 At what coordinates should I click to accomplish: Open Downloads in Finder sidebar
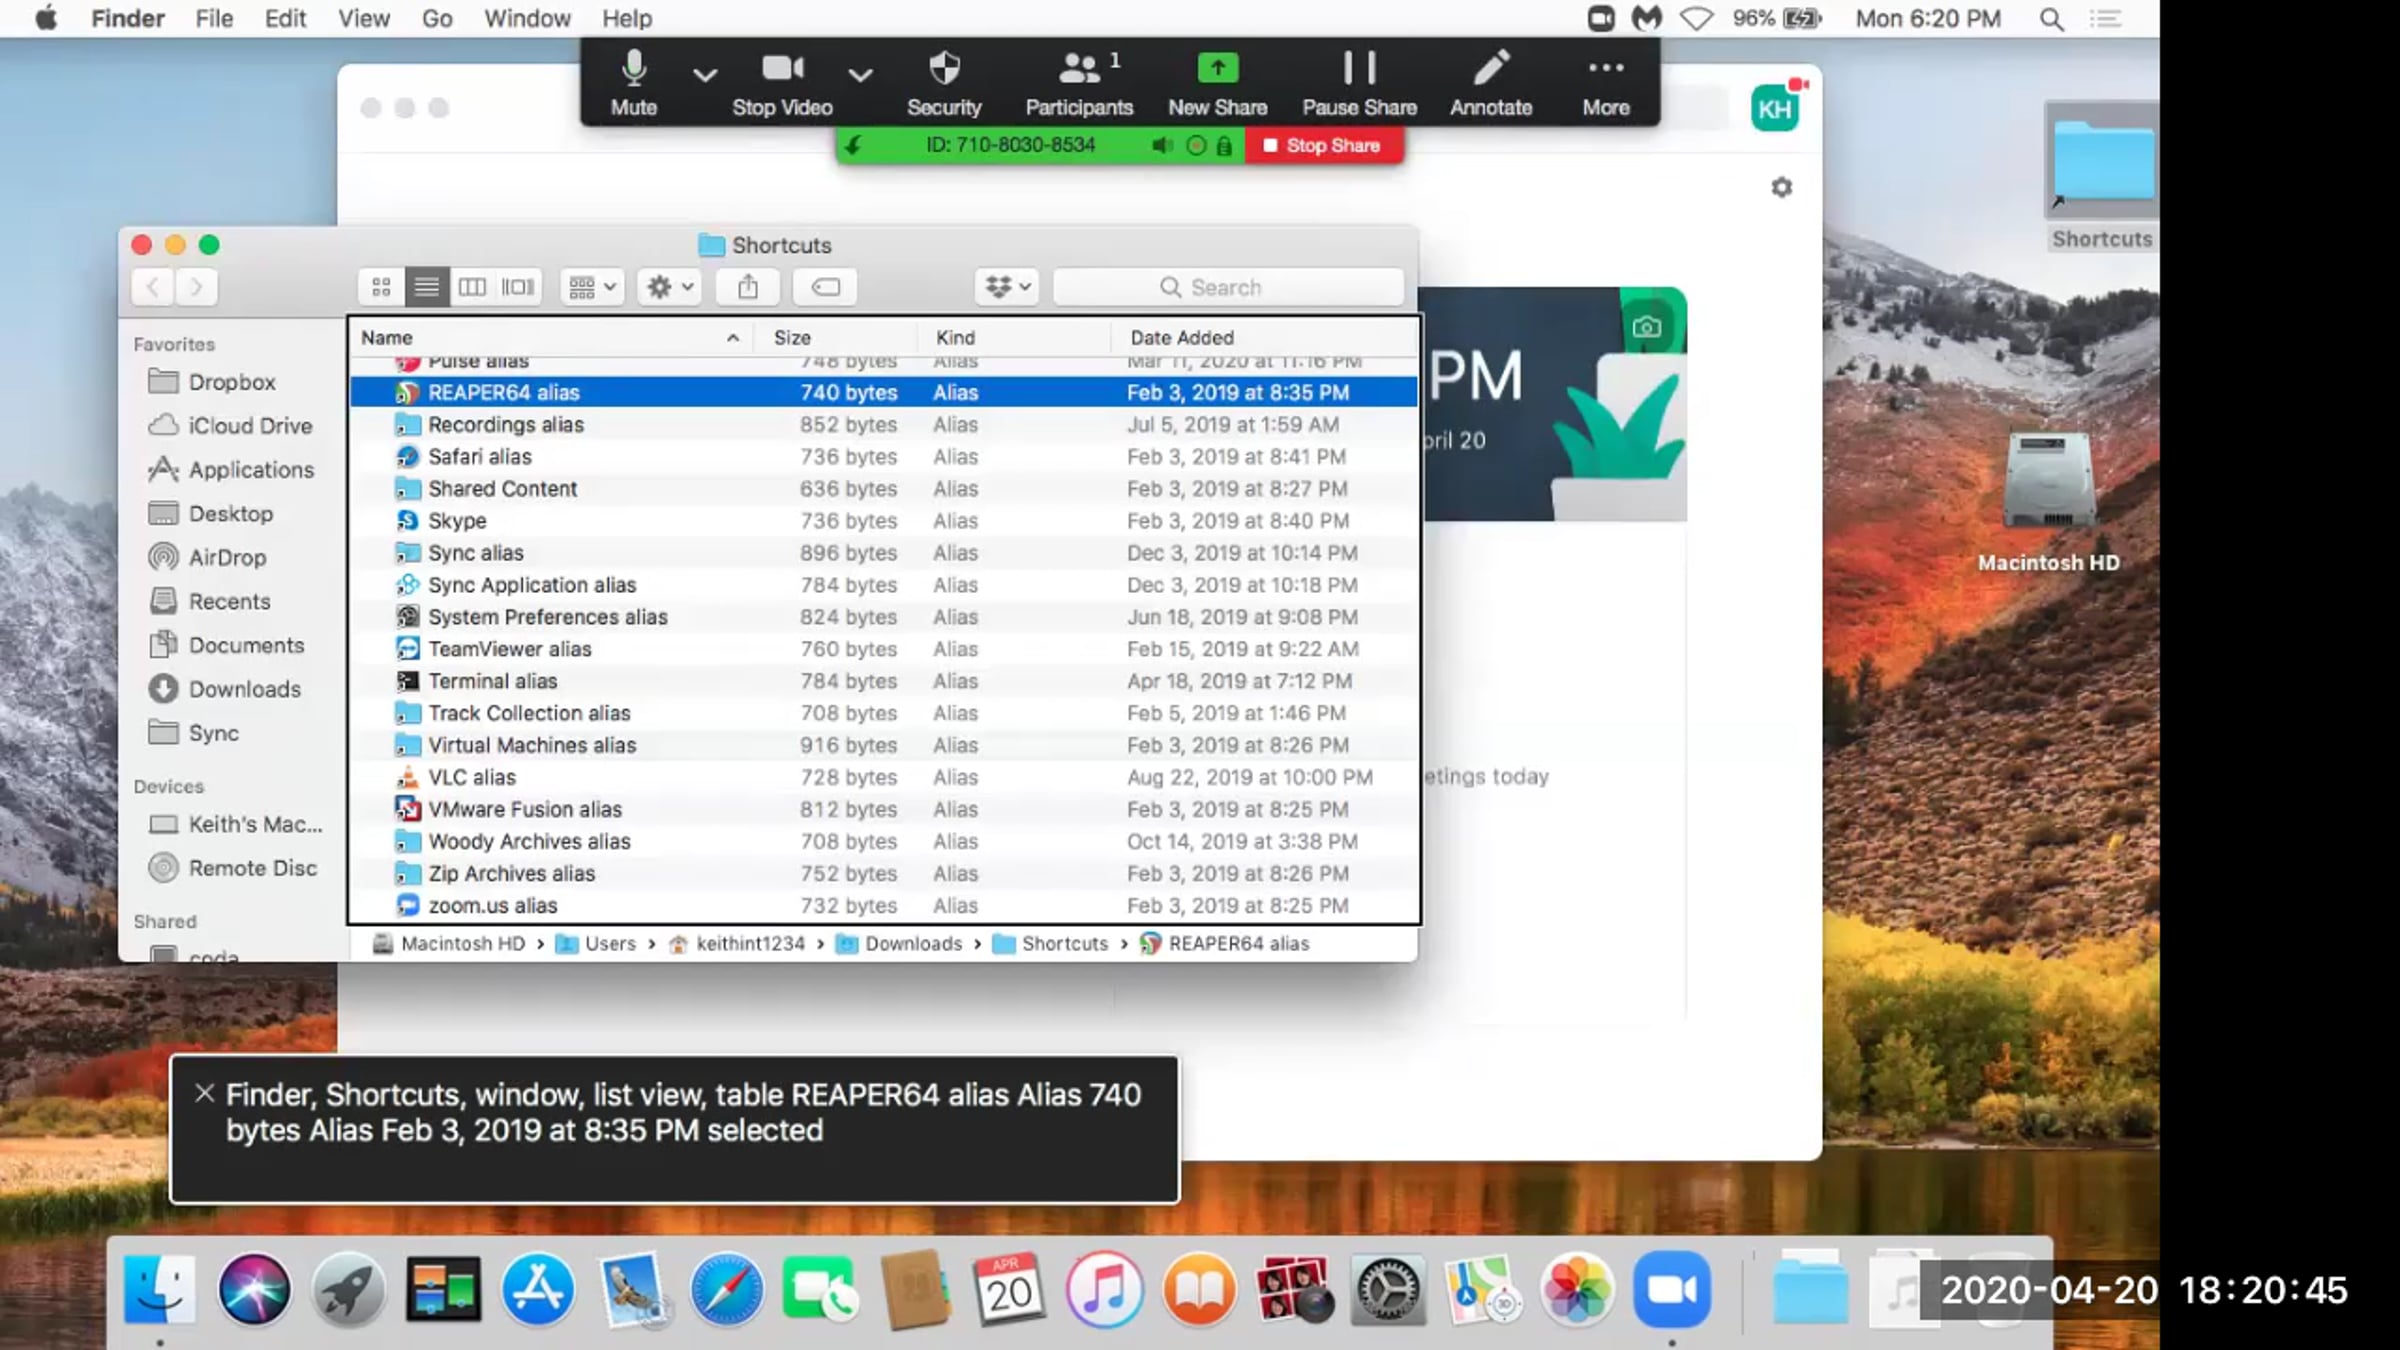[x=244, y=689]
